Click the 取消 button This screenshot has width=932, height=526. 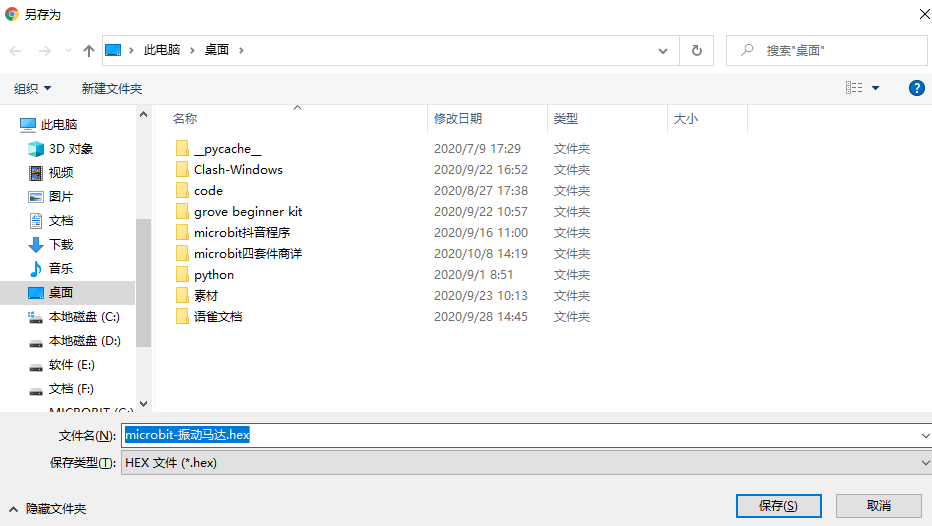[x=879, y=506]
